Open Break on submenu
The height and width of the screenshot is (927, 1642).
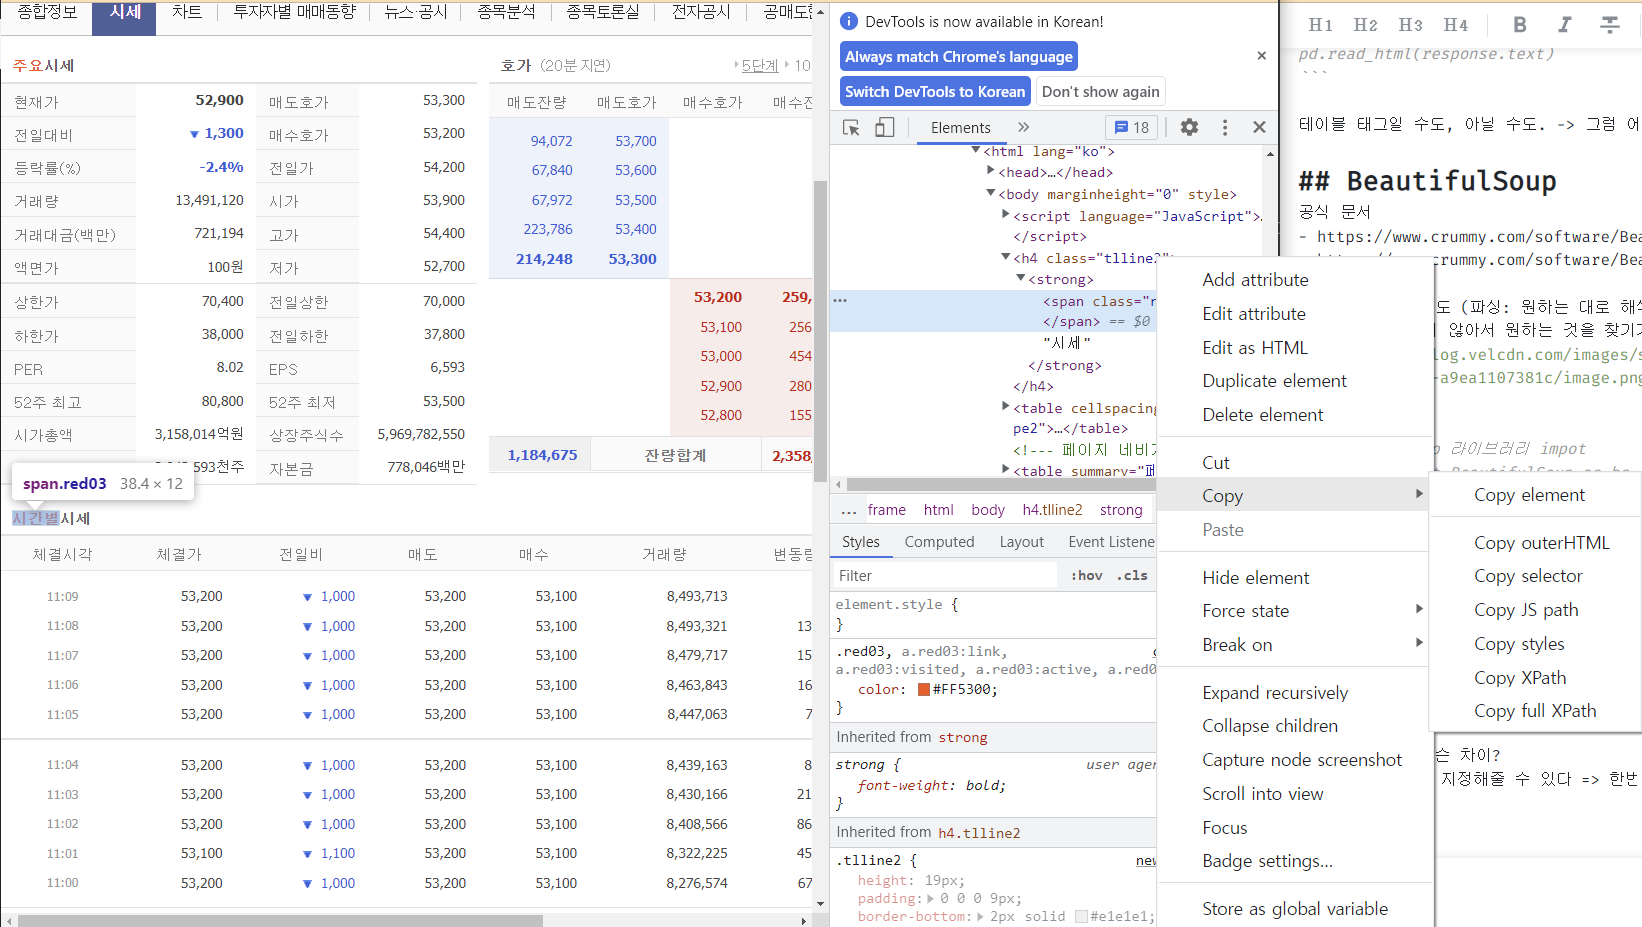(1295, 645)
